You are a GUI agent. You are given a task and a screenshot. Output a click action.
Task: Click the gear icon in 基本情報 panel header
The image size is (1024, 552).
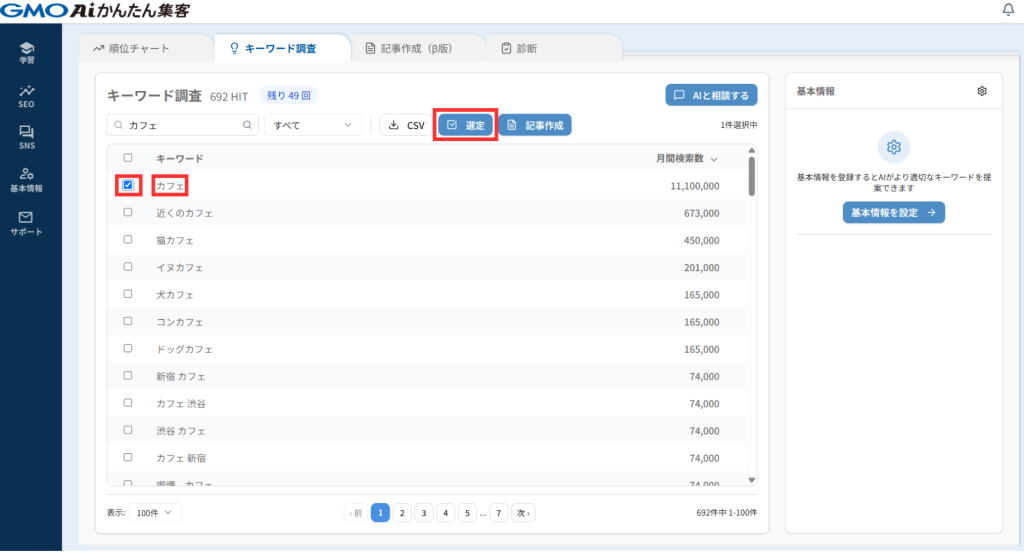982,91
